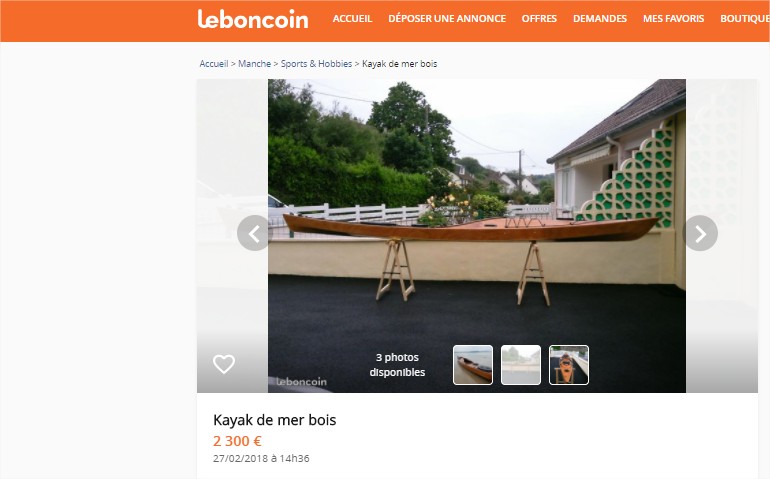Click the 2 300 € price
The image size is (770, 479).
[x=237, y=441]
